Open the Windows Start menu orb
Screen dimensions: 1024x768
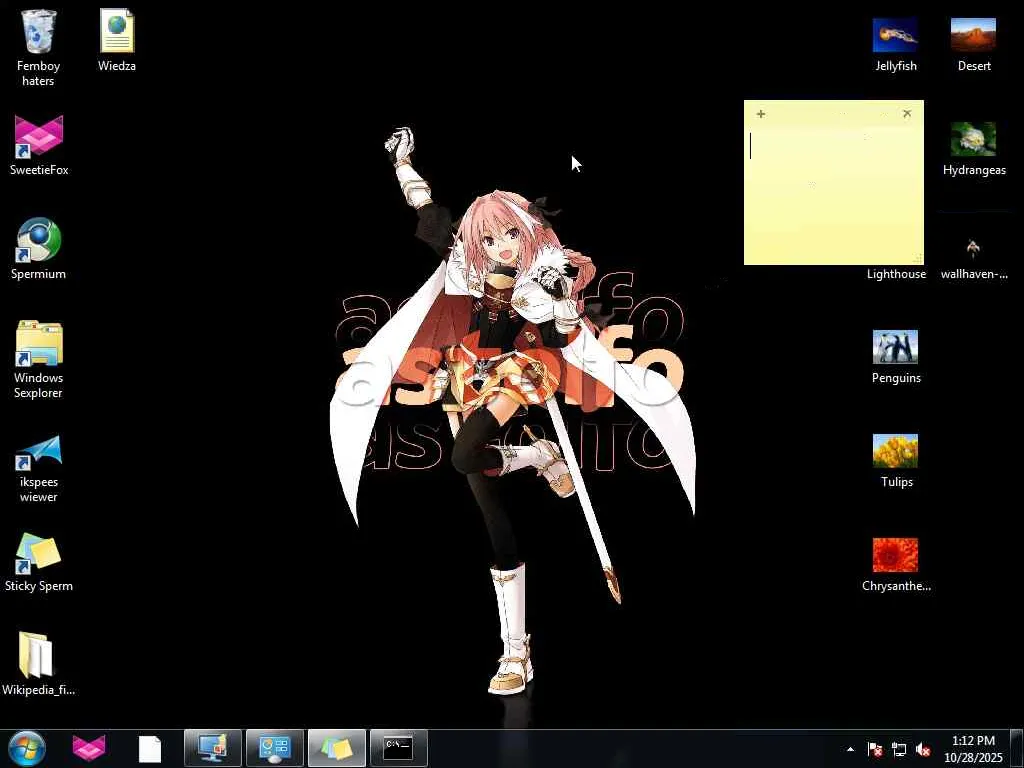27,749
